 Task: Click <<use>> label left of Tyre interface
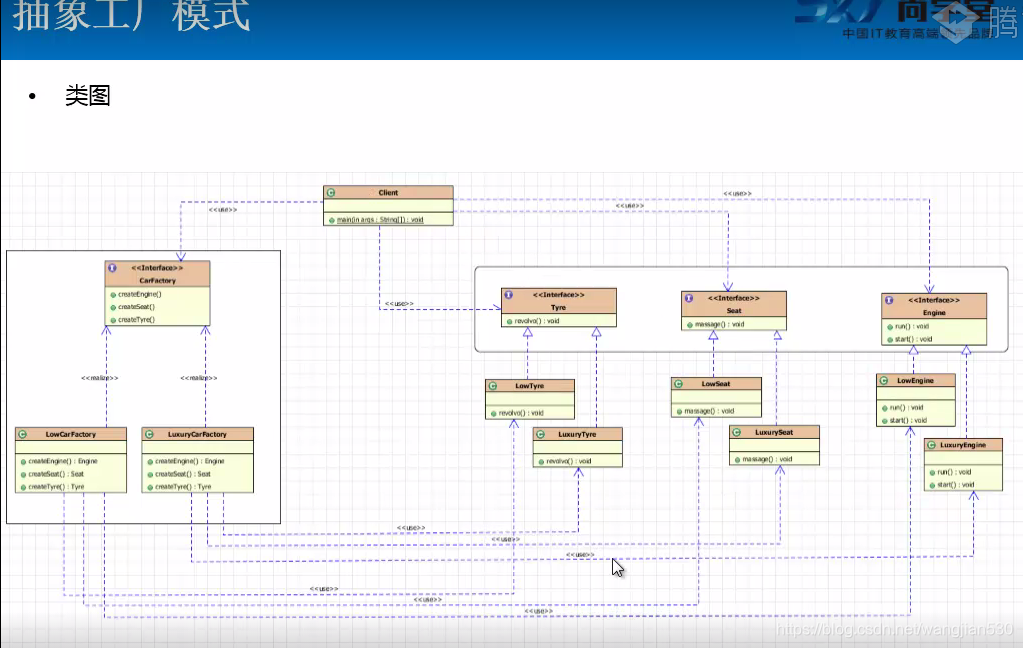pos(399,303)
